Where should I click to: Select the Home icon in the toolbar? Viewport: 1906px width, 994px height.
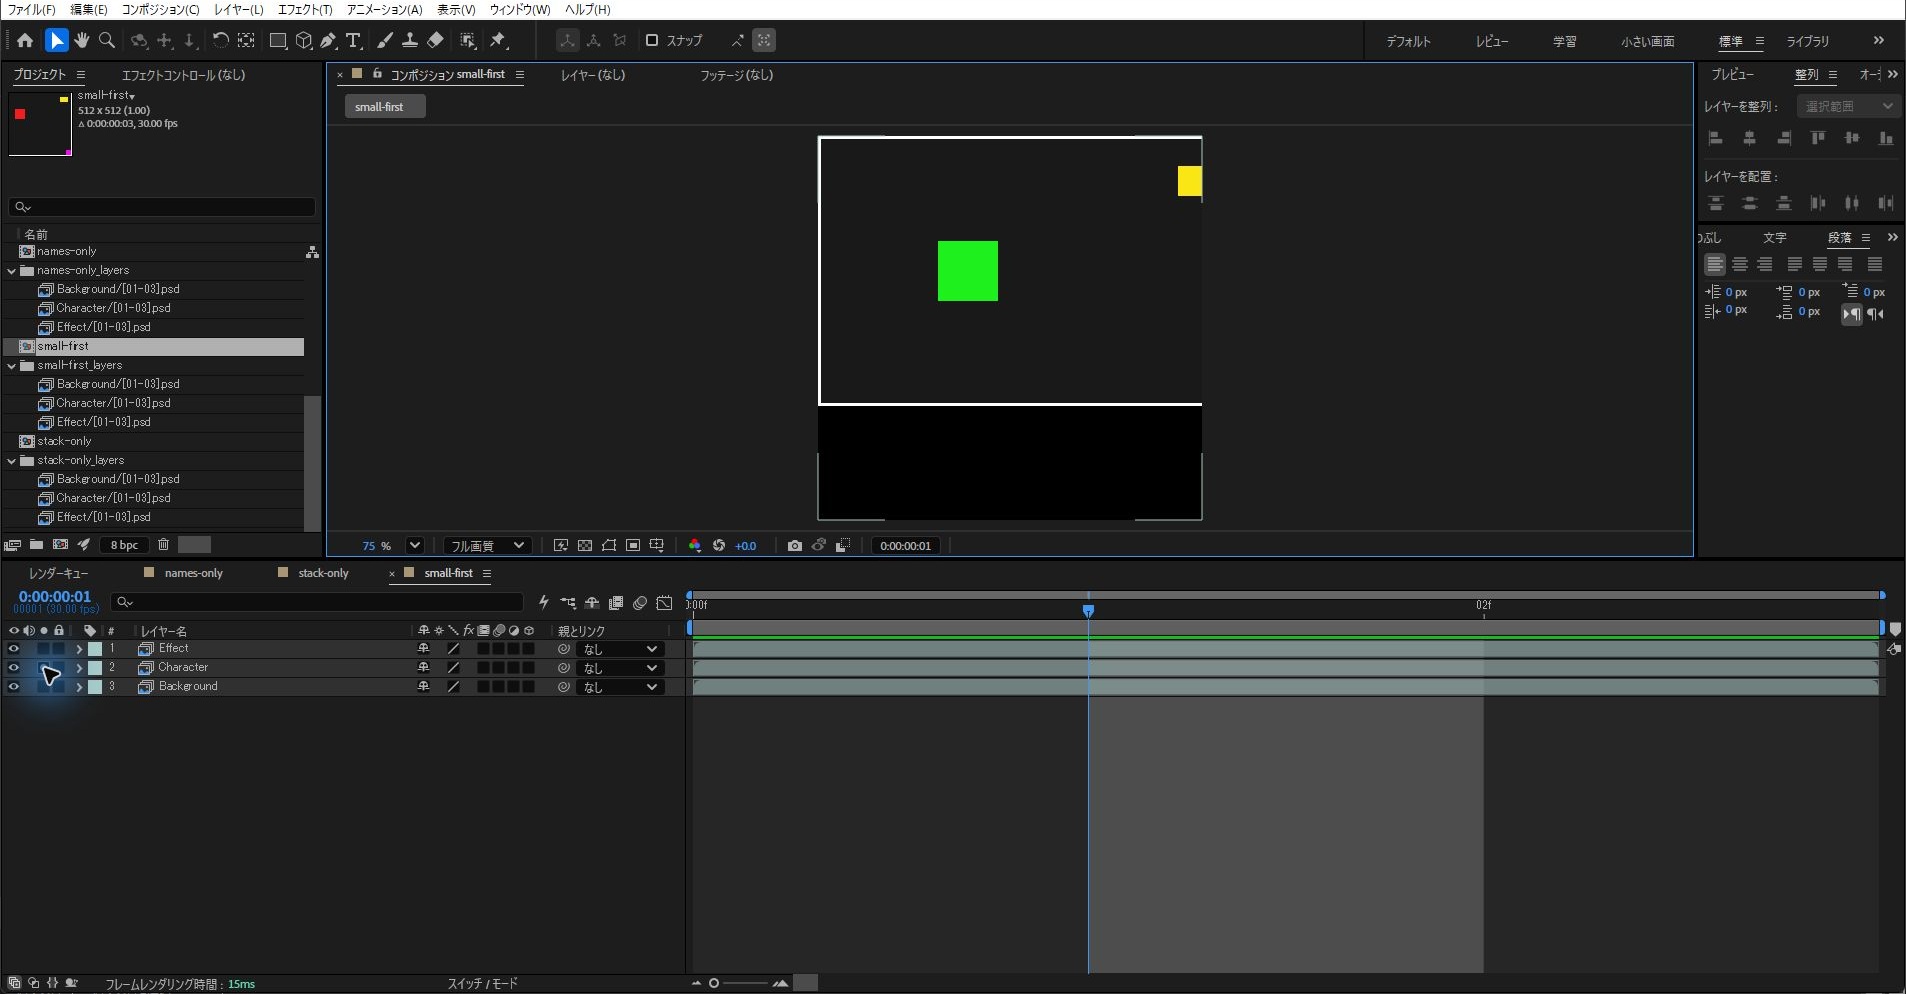(x=25, y=41)
